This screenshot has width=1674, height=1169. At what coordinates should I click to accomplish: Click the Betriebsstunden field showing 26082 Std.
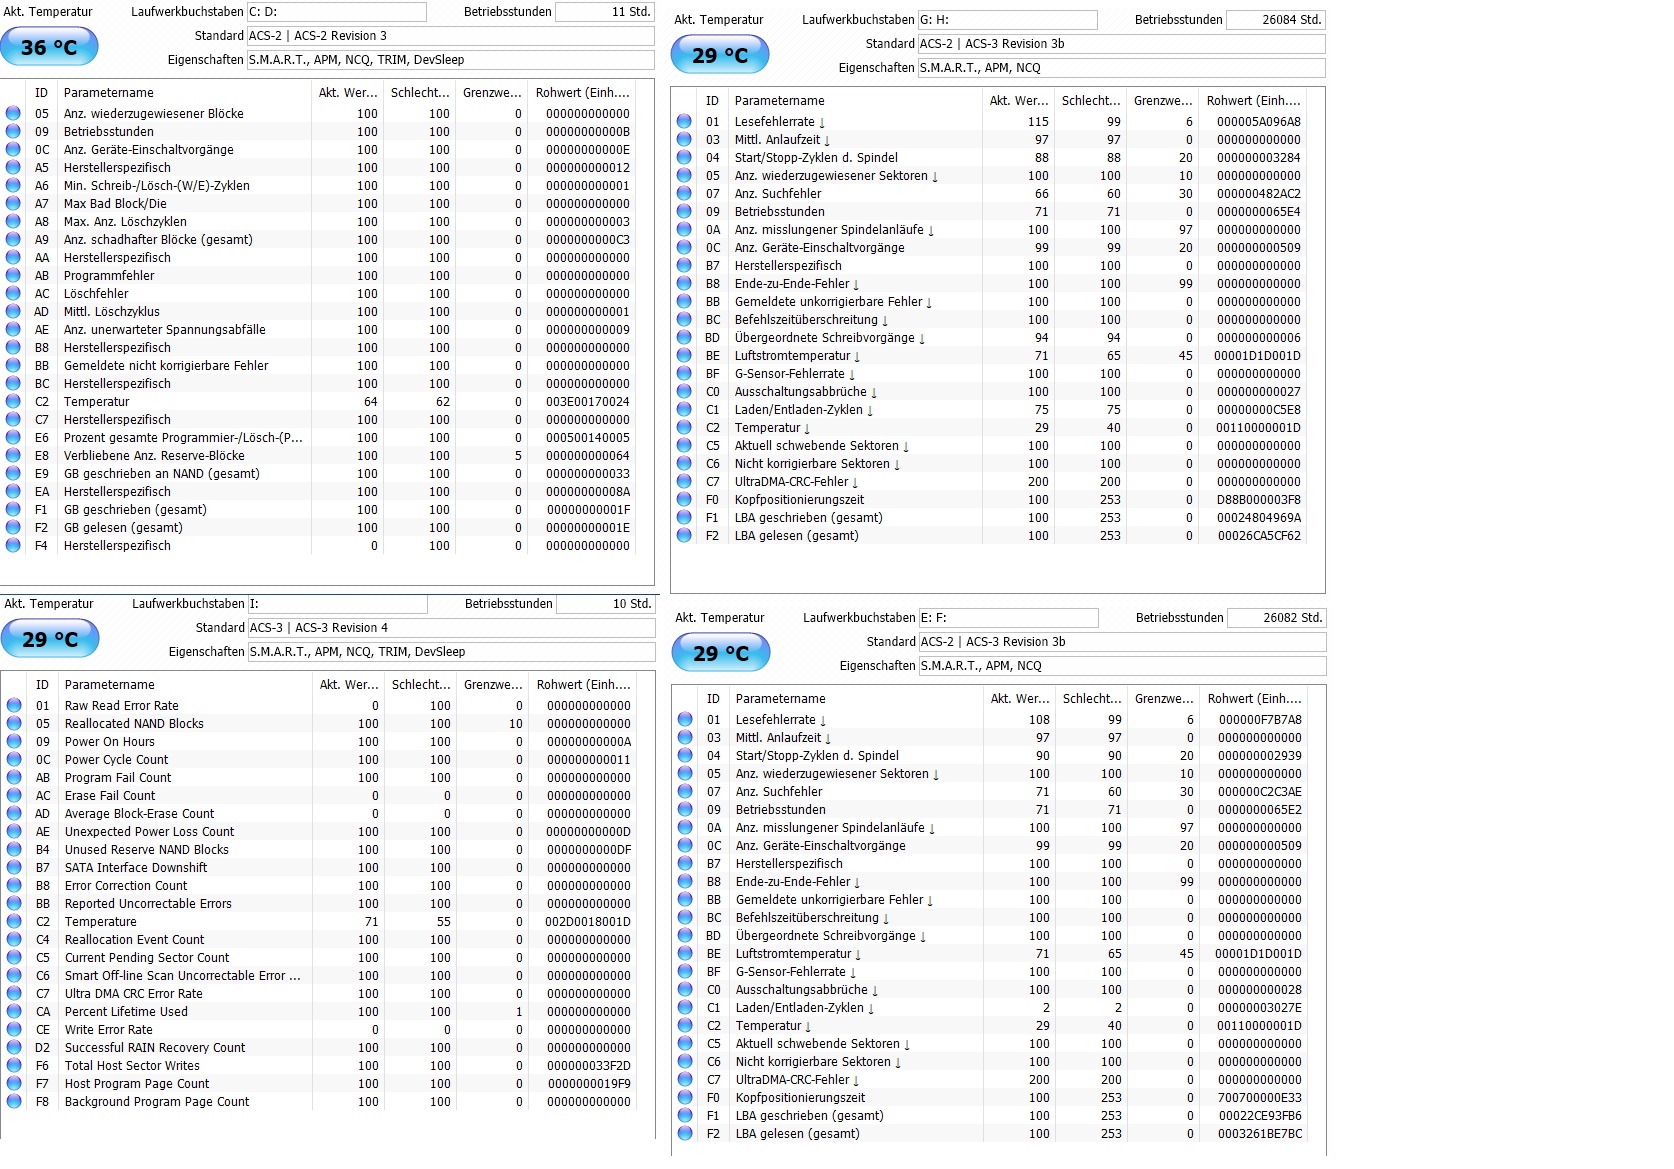1276,618
